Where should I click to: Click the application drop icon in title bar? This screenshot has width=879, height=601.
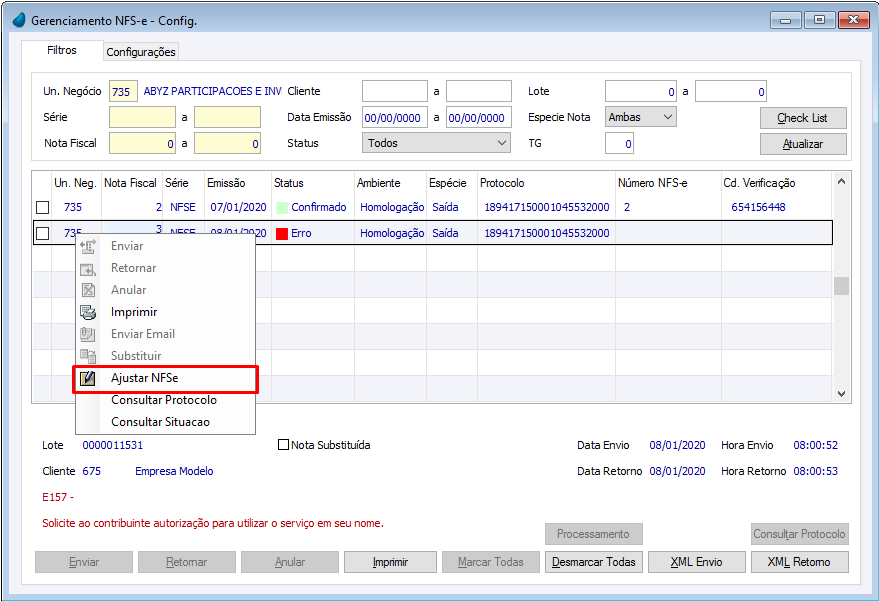pos(19,20)
